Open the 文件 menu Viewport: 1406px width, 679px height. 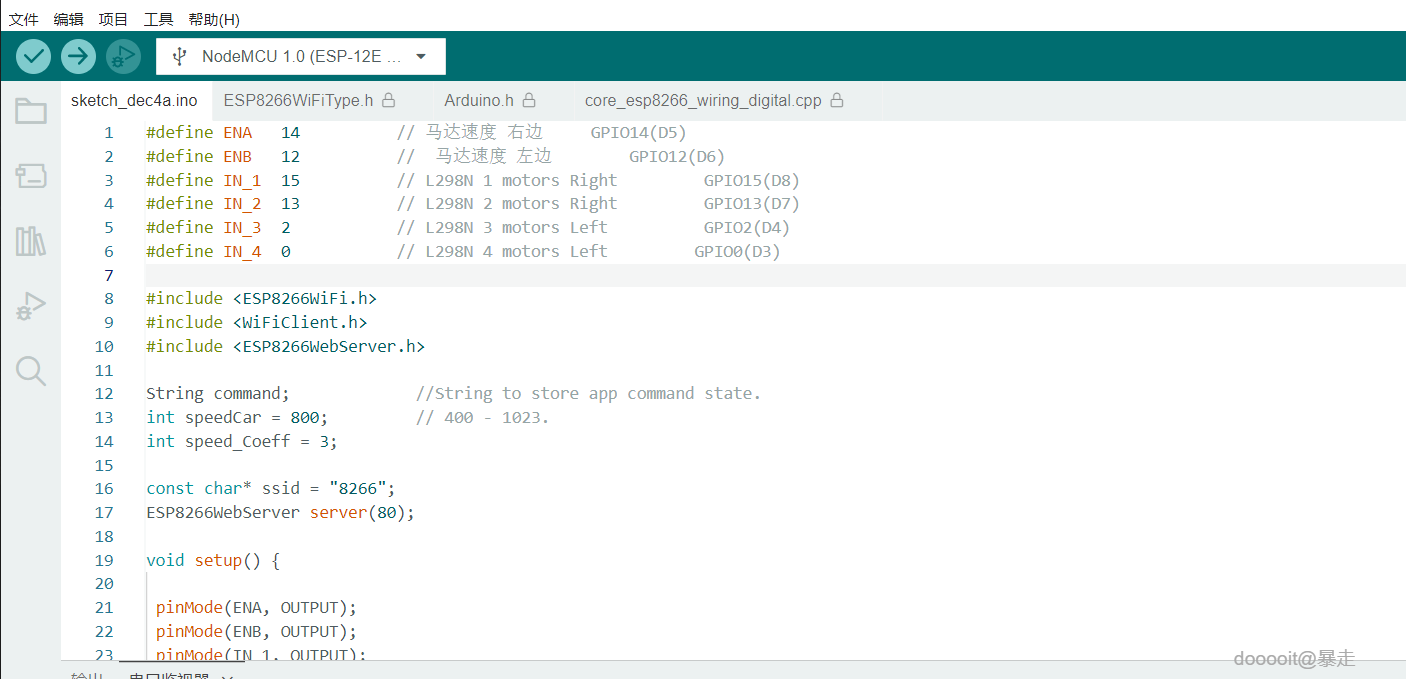click(24, 19)
